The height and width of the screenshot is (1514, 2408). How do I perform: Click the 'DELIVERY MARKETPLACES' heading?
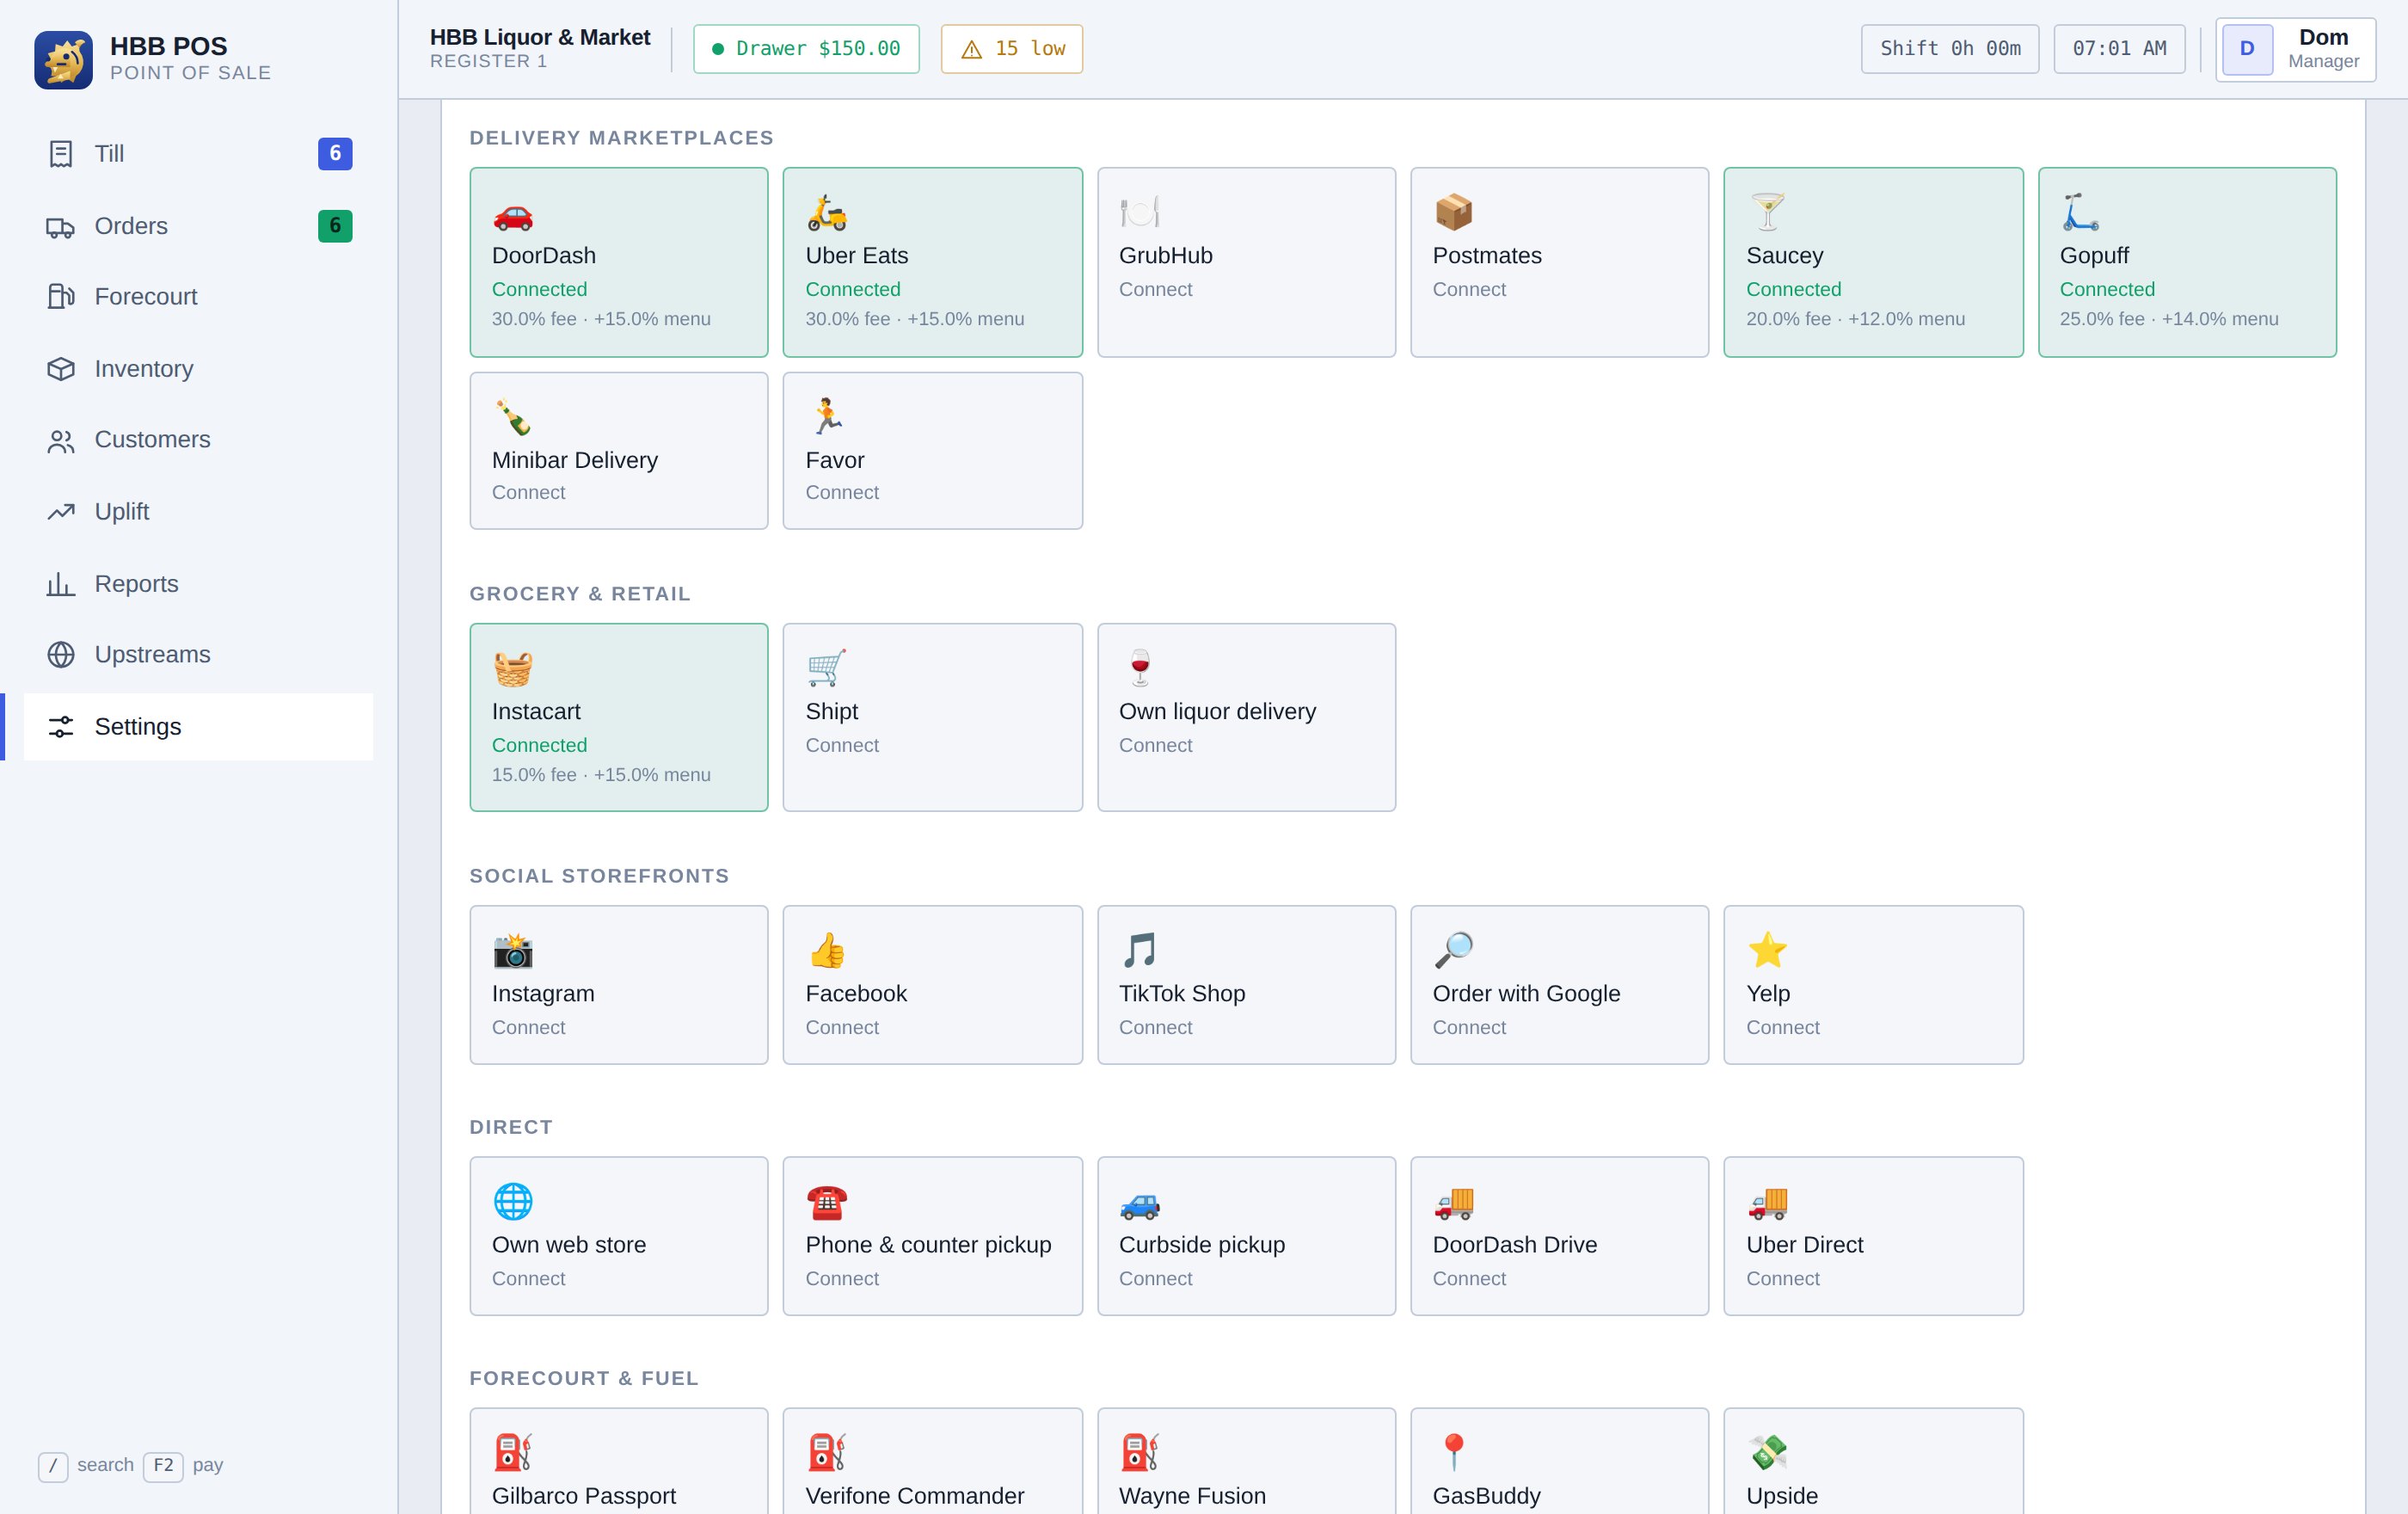[x=621, y=138]
